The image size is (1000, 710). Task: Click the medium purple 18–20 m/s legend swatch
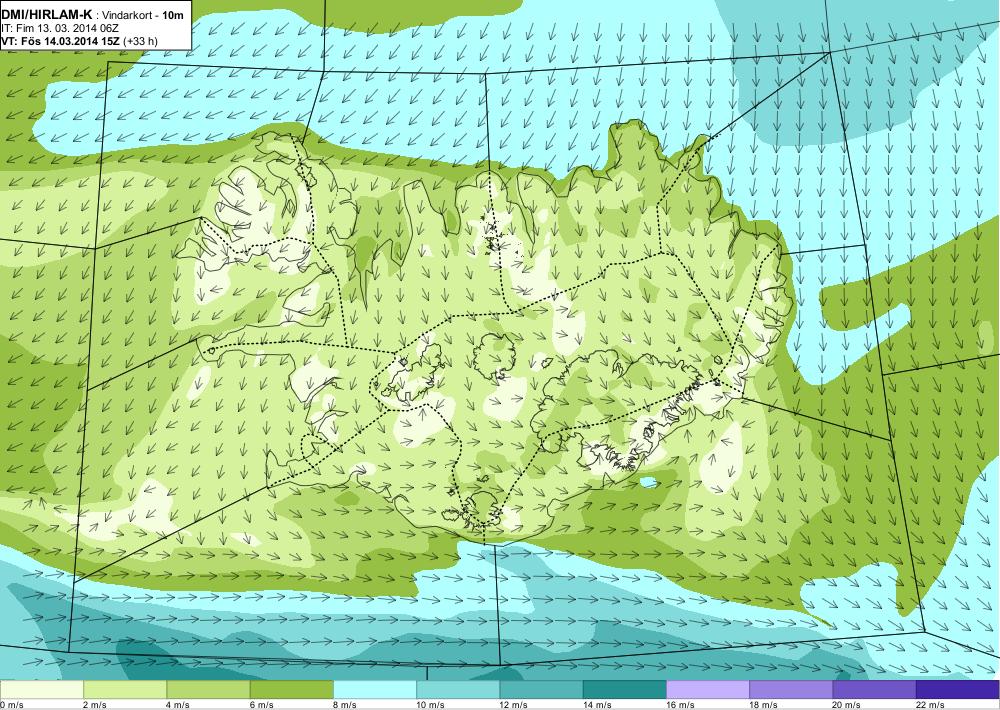tap(791, 690)
